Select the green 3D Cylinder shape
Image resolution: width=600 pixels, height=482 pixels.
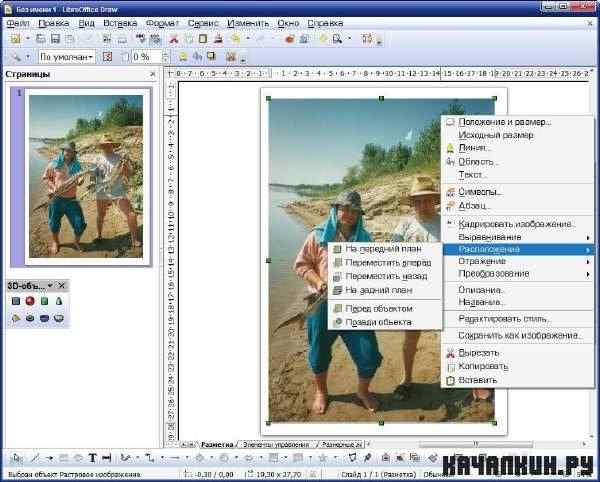pyautogui.click(x=44, y=301)
